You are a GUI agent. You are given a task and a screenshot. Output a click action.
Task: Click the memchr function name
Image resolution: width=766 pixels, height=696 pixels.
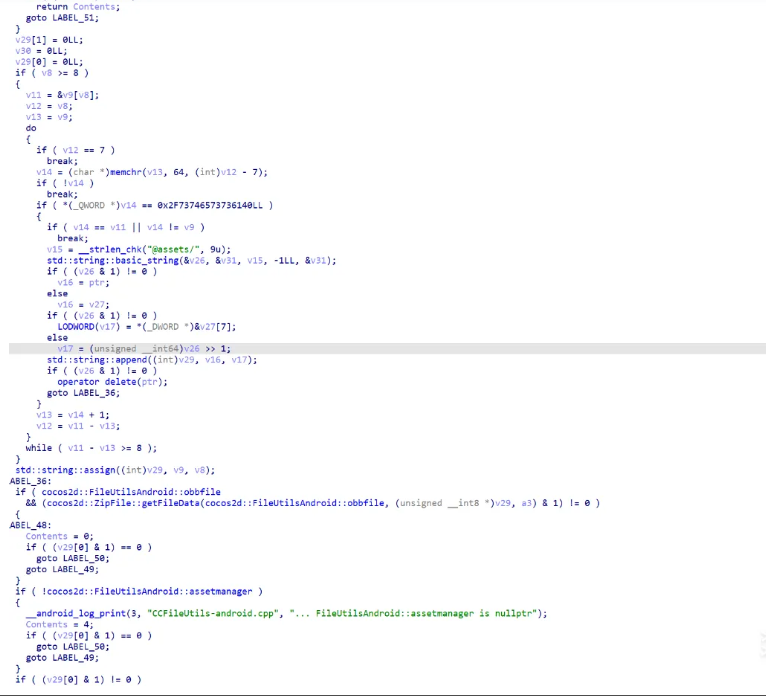[126, 172]
